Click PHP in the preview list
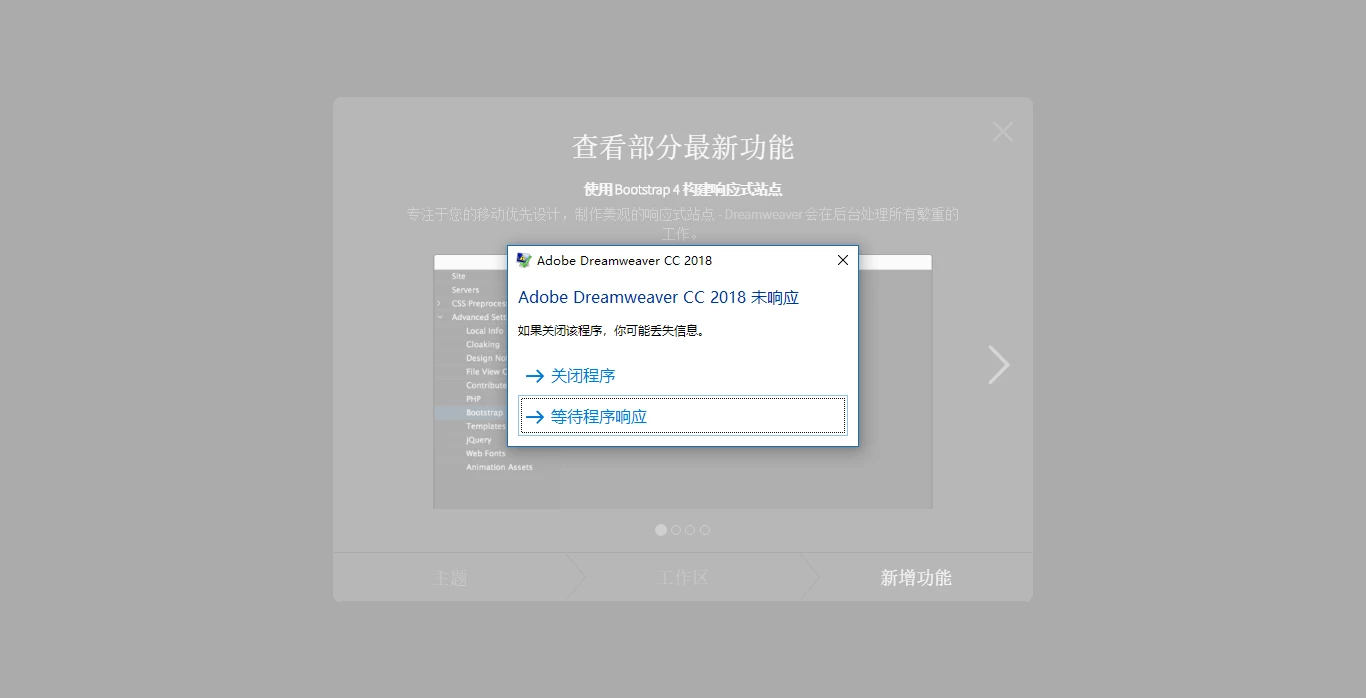 pos(473,399)
